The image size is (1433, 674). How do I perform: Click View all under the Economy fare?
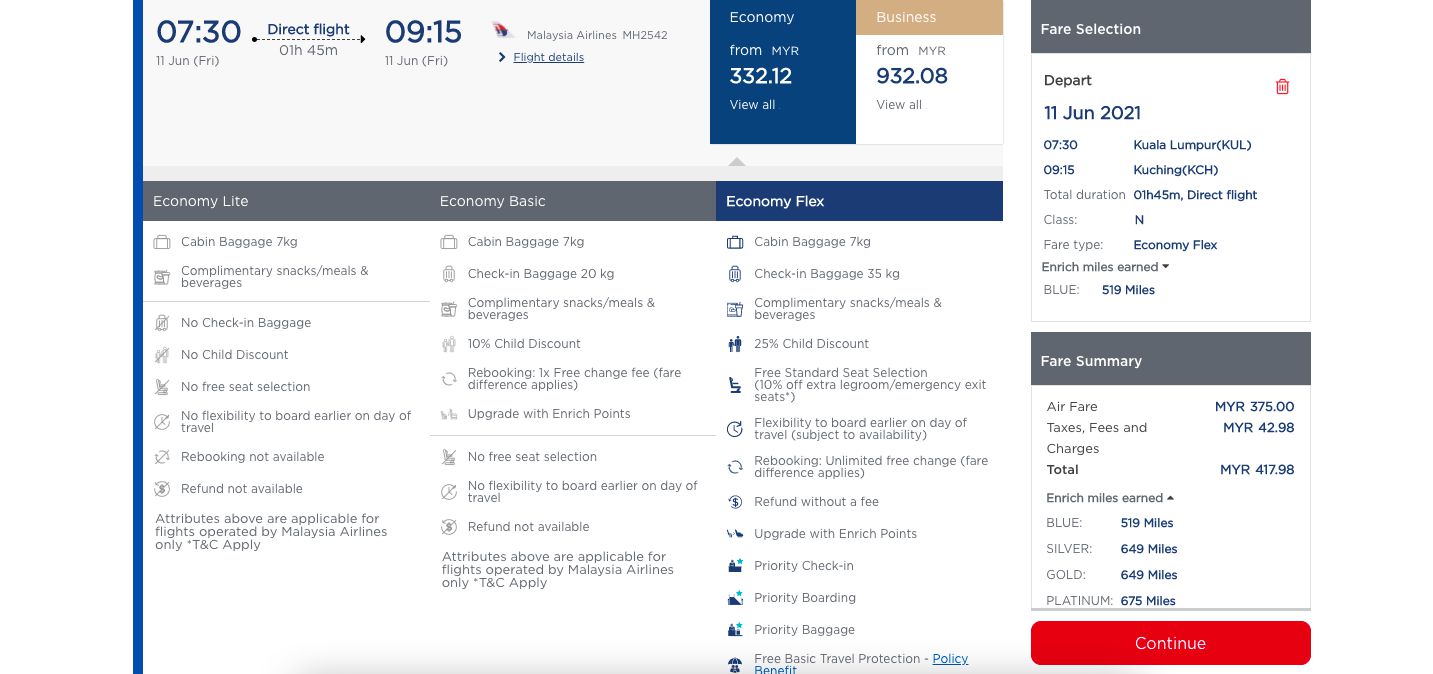click(x=752, y=105)
